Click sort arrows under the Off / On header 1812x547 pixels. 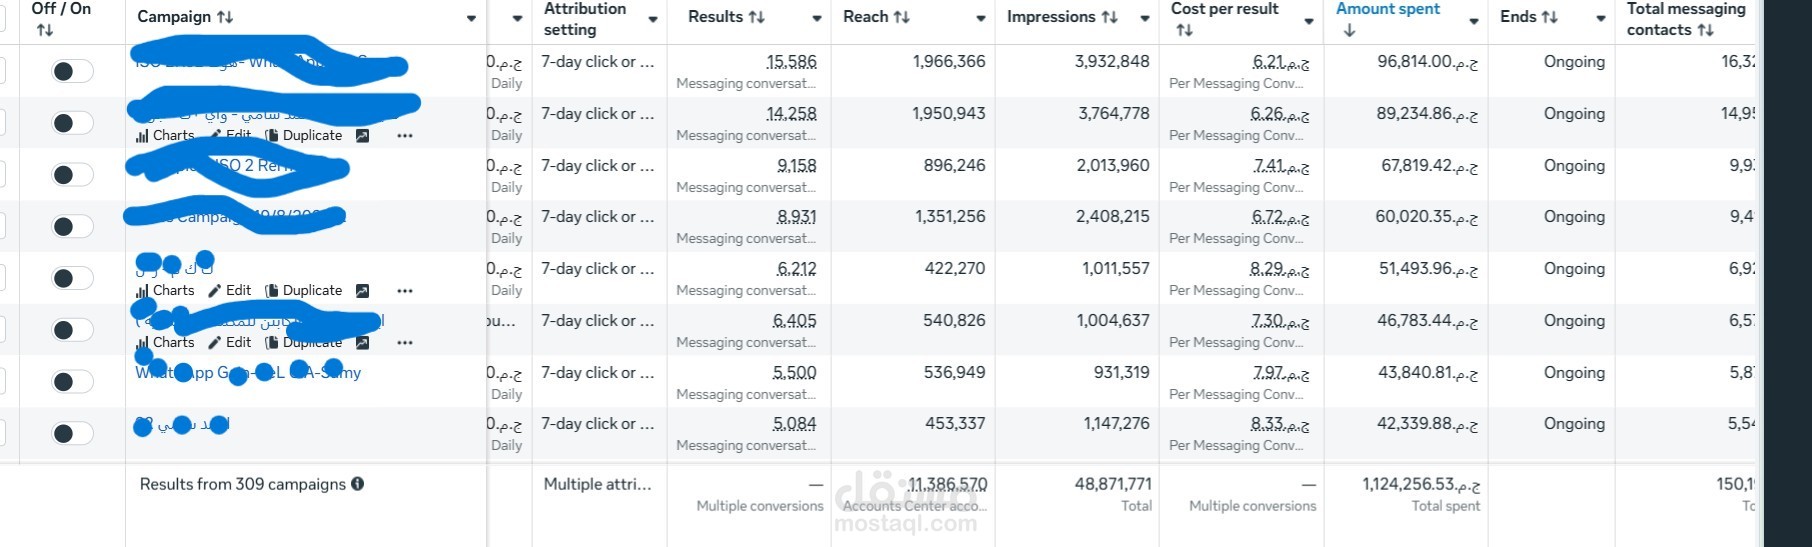45,31
